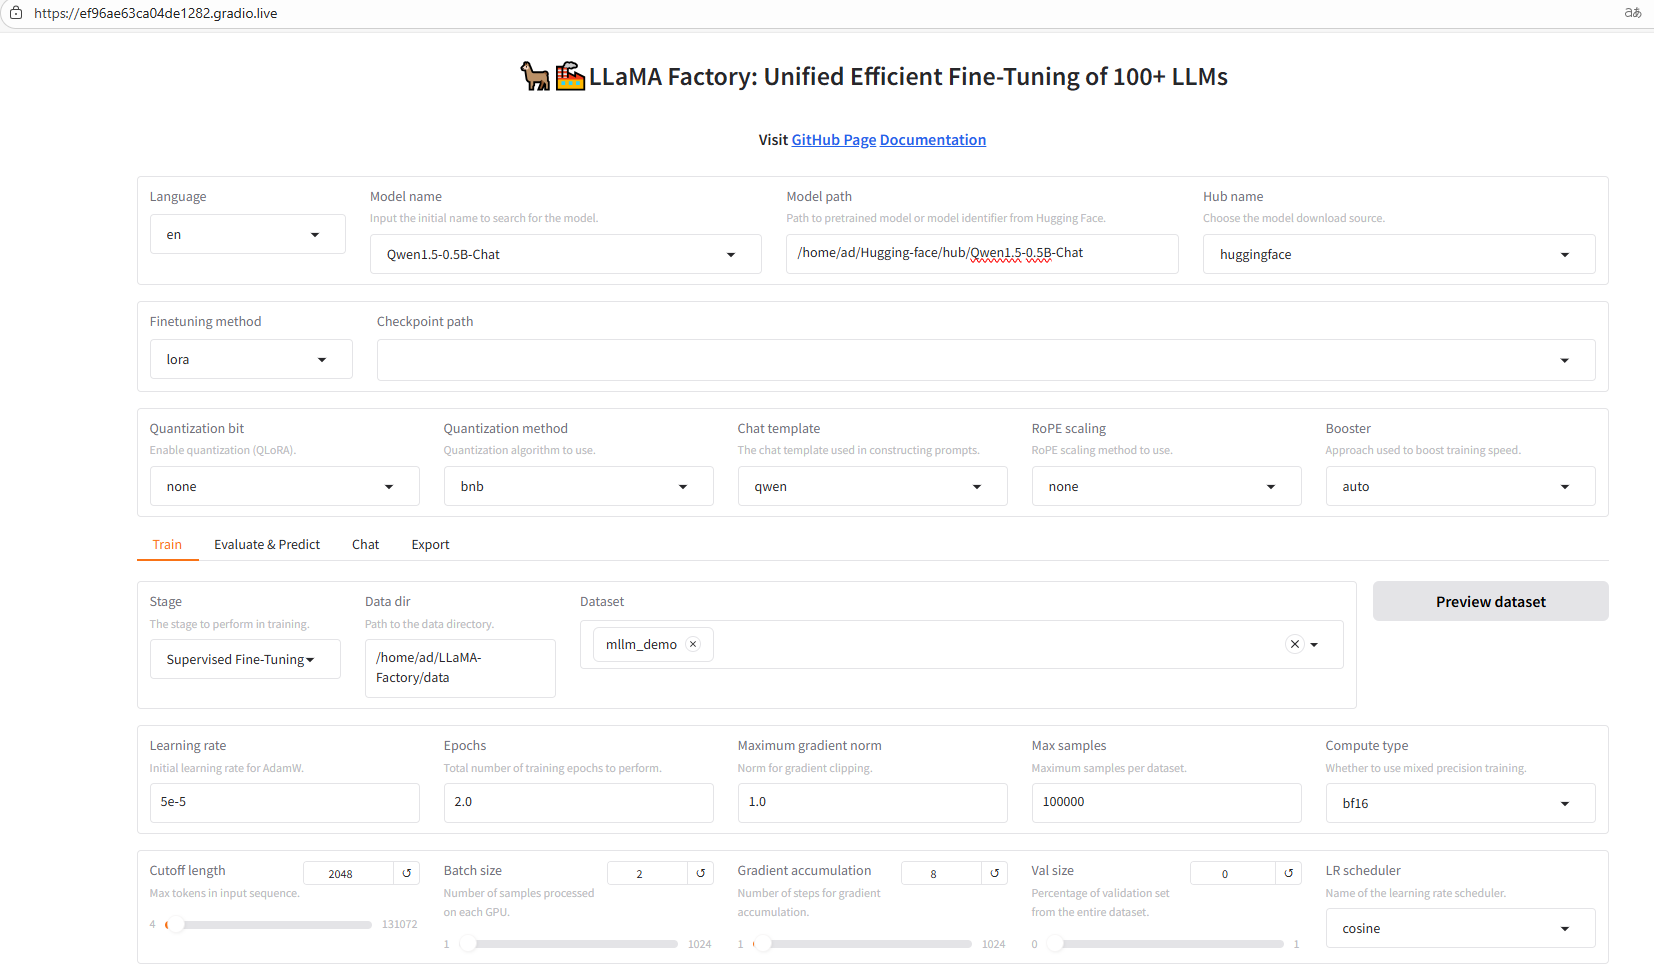Click the Epochs input field
This screenshot has width=1654, height=976.
578,802
